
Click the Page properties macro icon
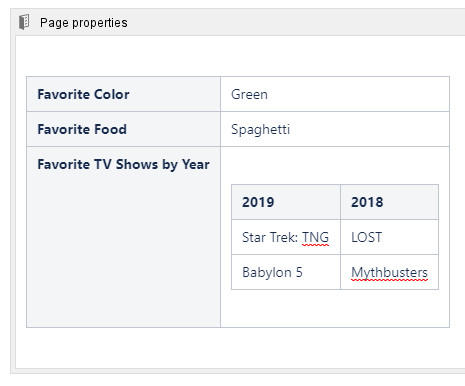click(24, 22)
